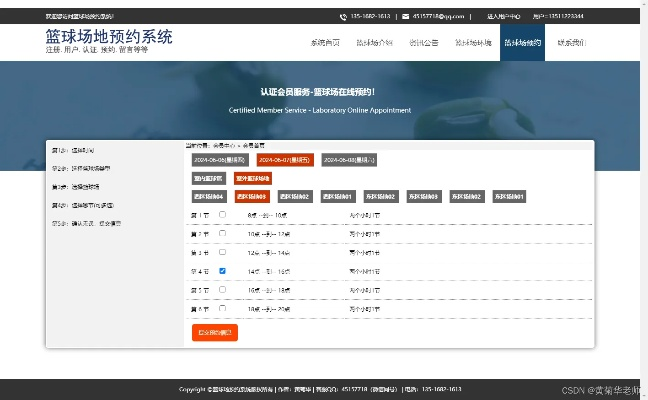
Task: Click the email envelope icon in top bar
Action: pos(404,17)
